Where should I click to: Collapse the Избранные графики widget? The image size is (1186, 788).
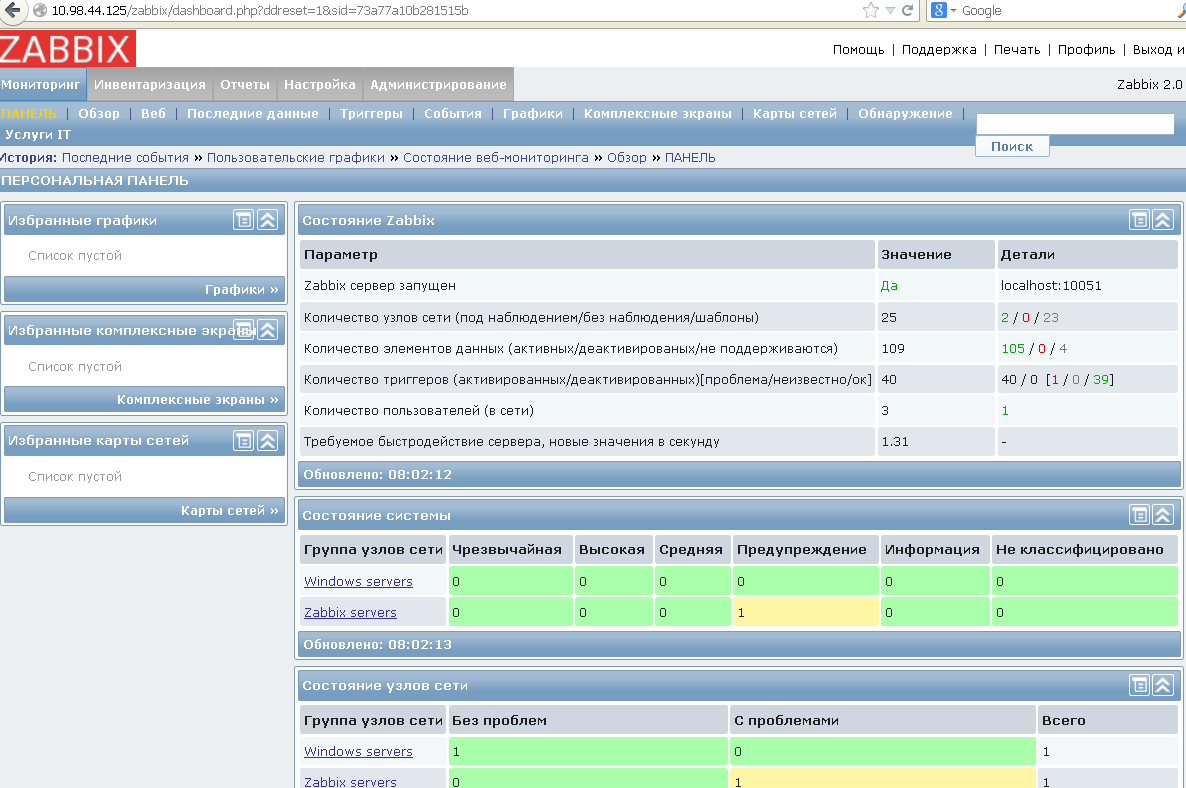266,219
